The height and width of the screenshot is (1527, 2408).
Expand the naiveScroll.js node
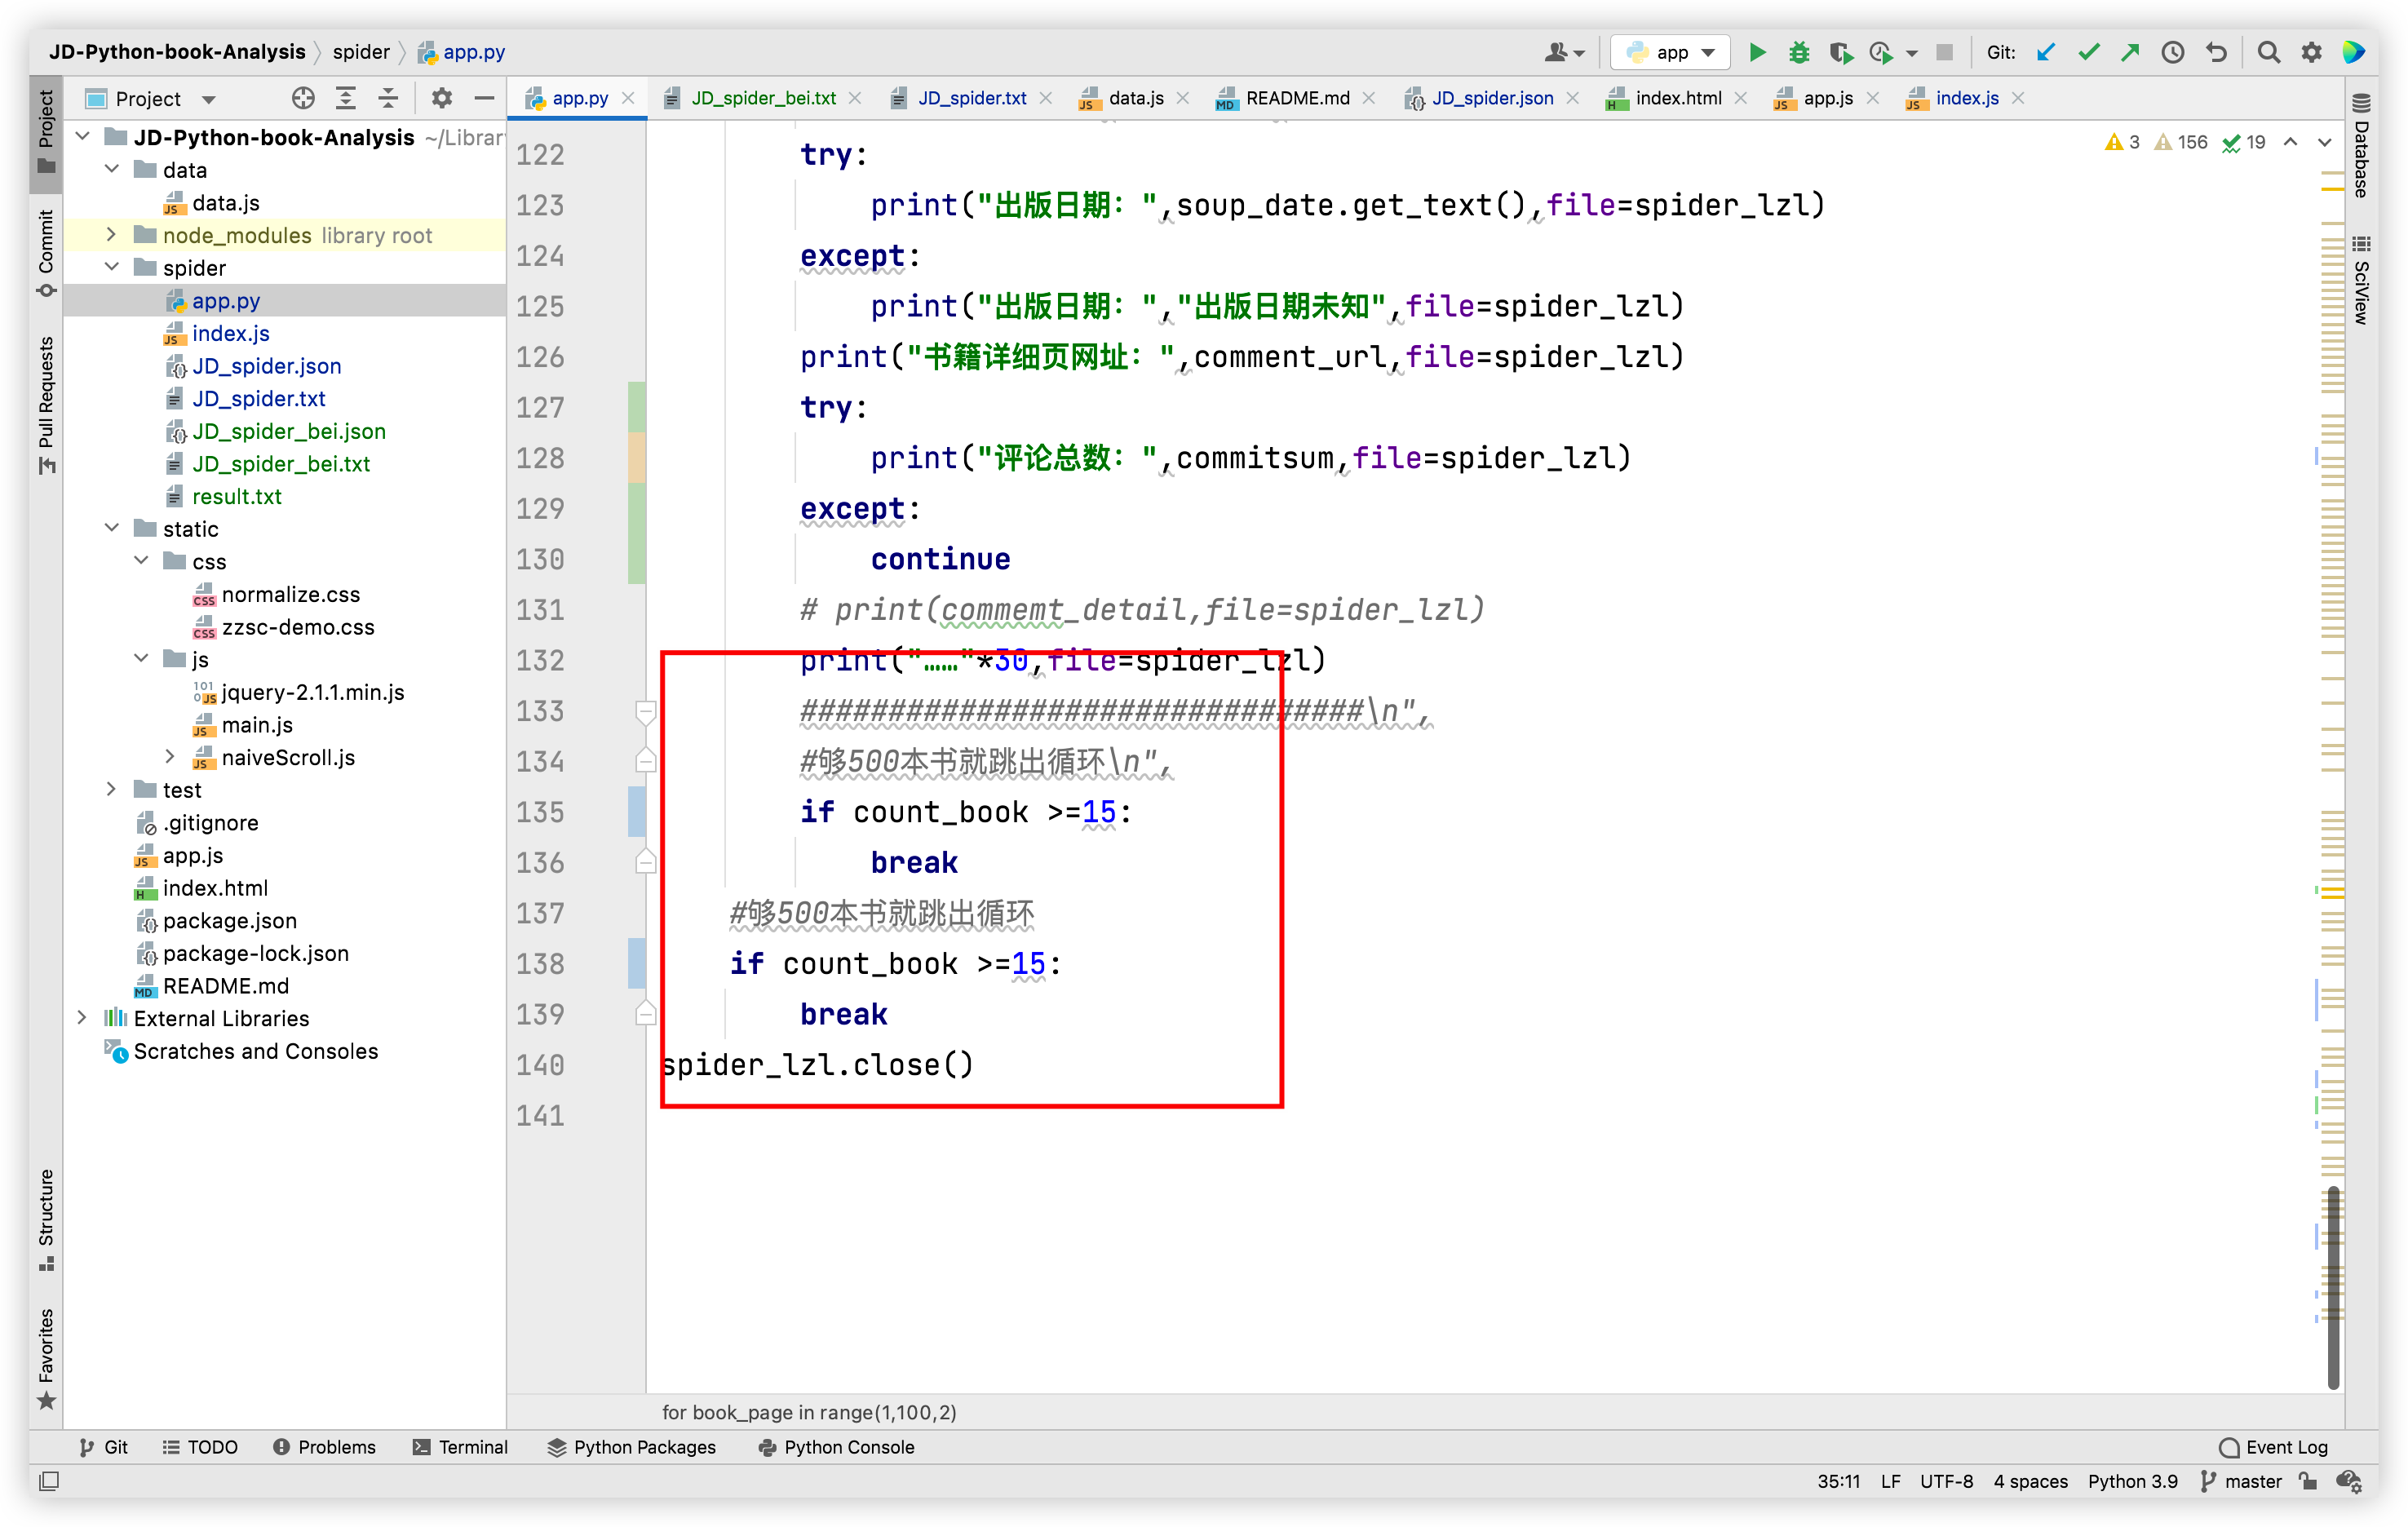170,757
